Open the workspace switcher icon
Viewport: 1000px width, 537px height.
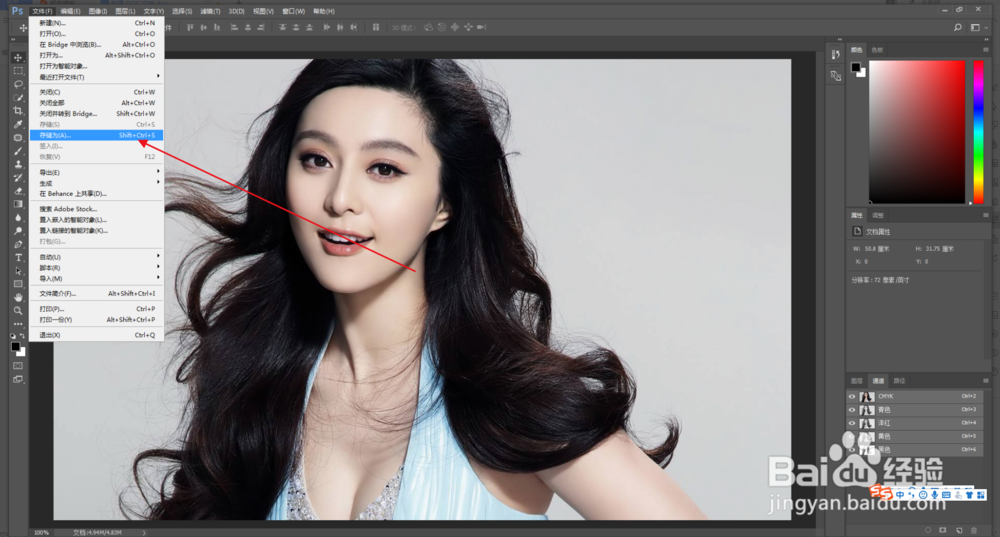pyautogui.click(x=975, y=27)
